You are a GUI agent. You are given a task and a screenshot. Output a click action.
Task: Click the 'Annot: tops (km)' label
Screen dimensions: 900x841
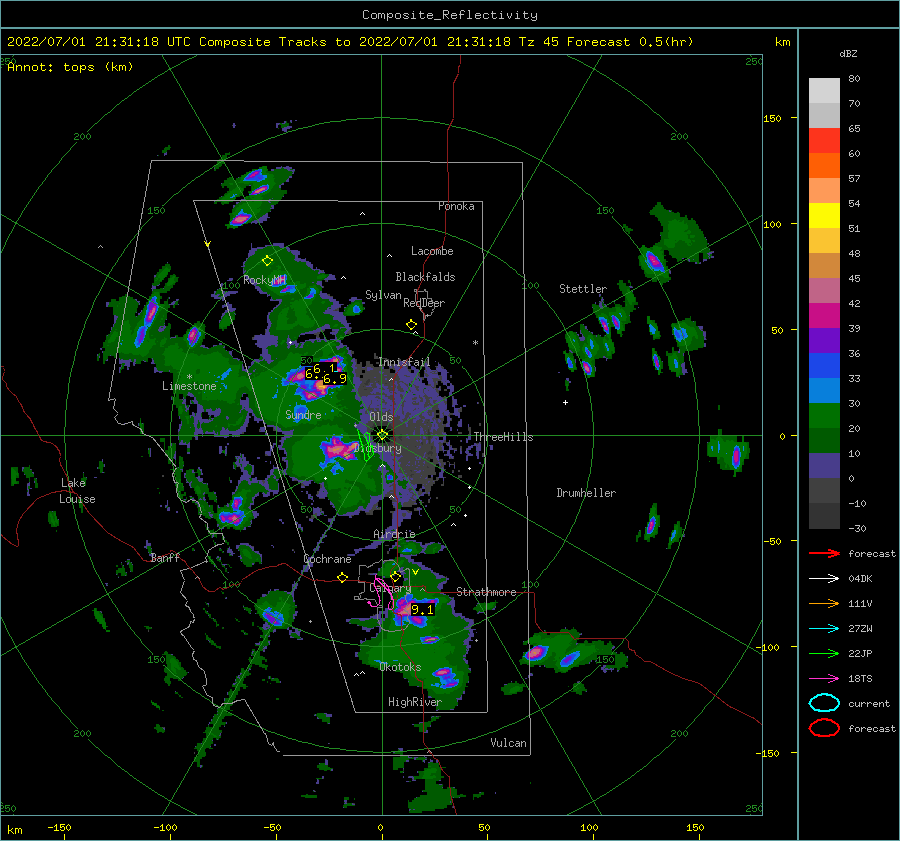70,67
